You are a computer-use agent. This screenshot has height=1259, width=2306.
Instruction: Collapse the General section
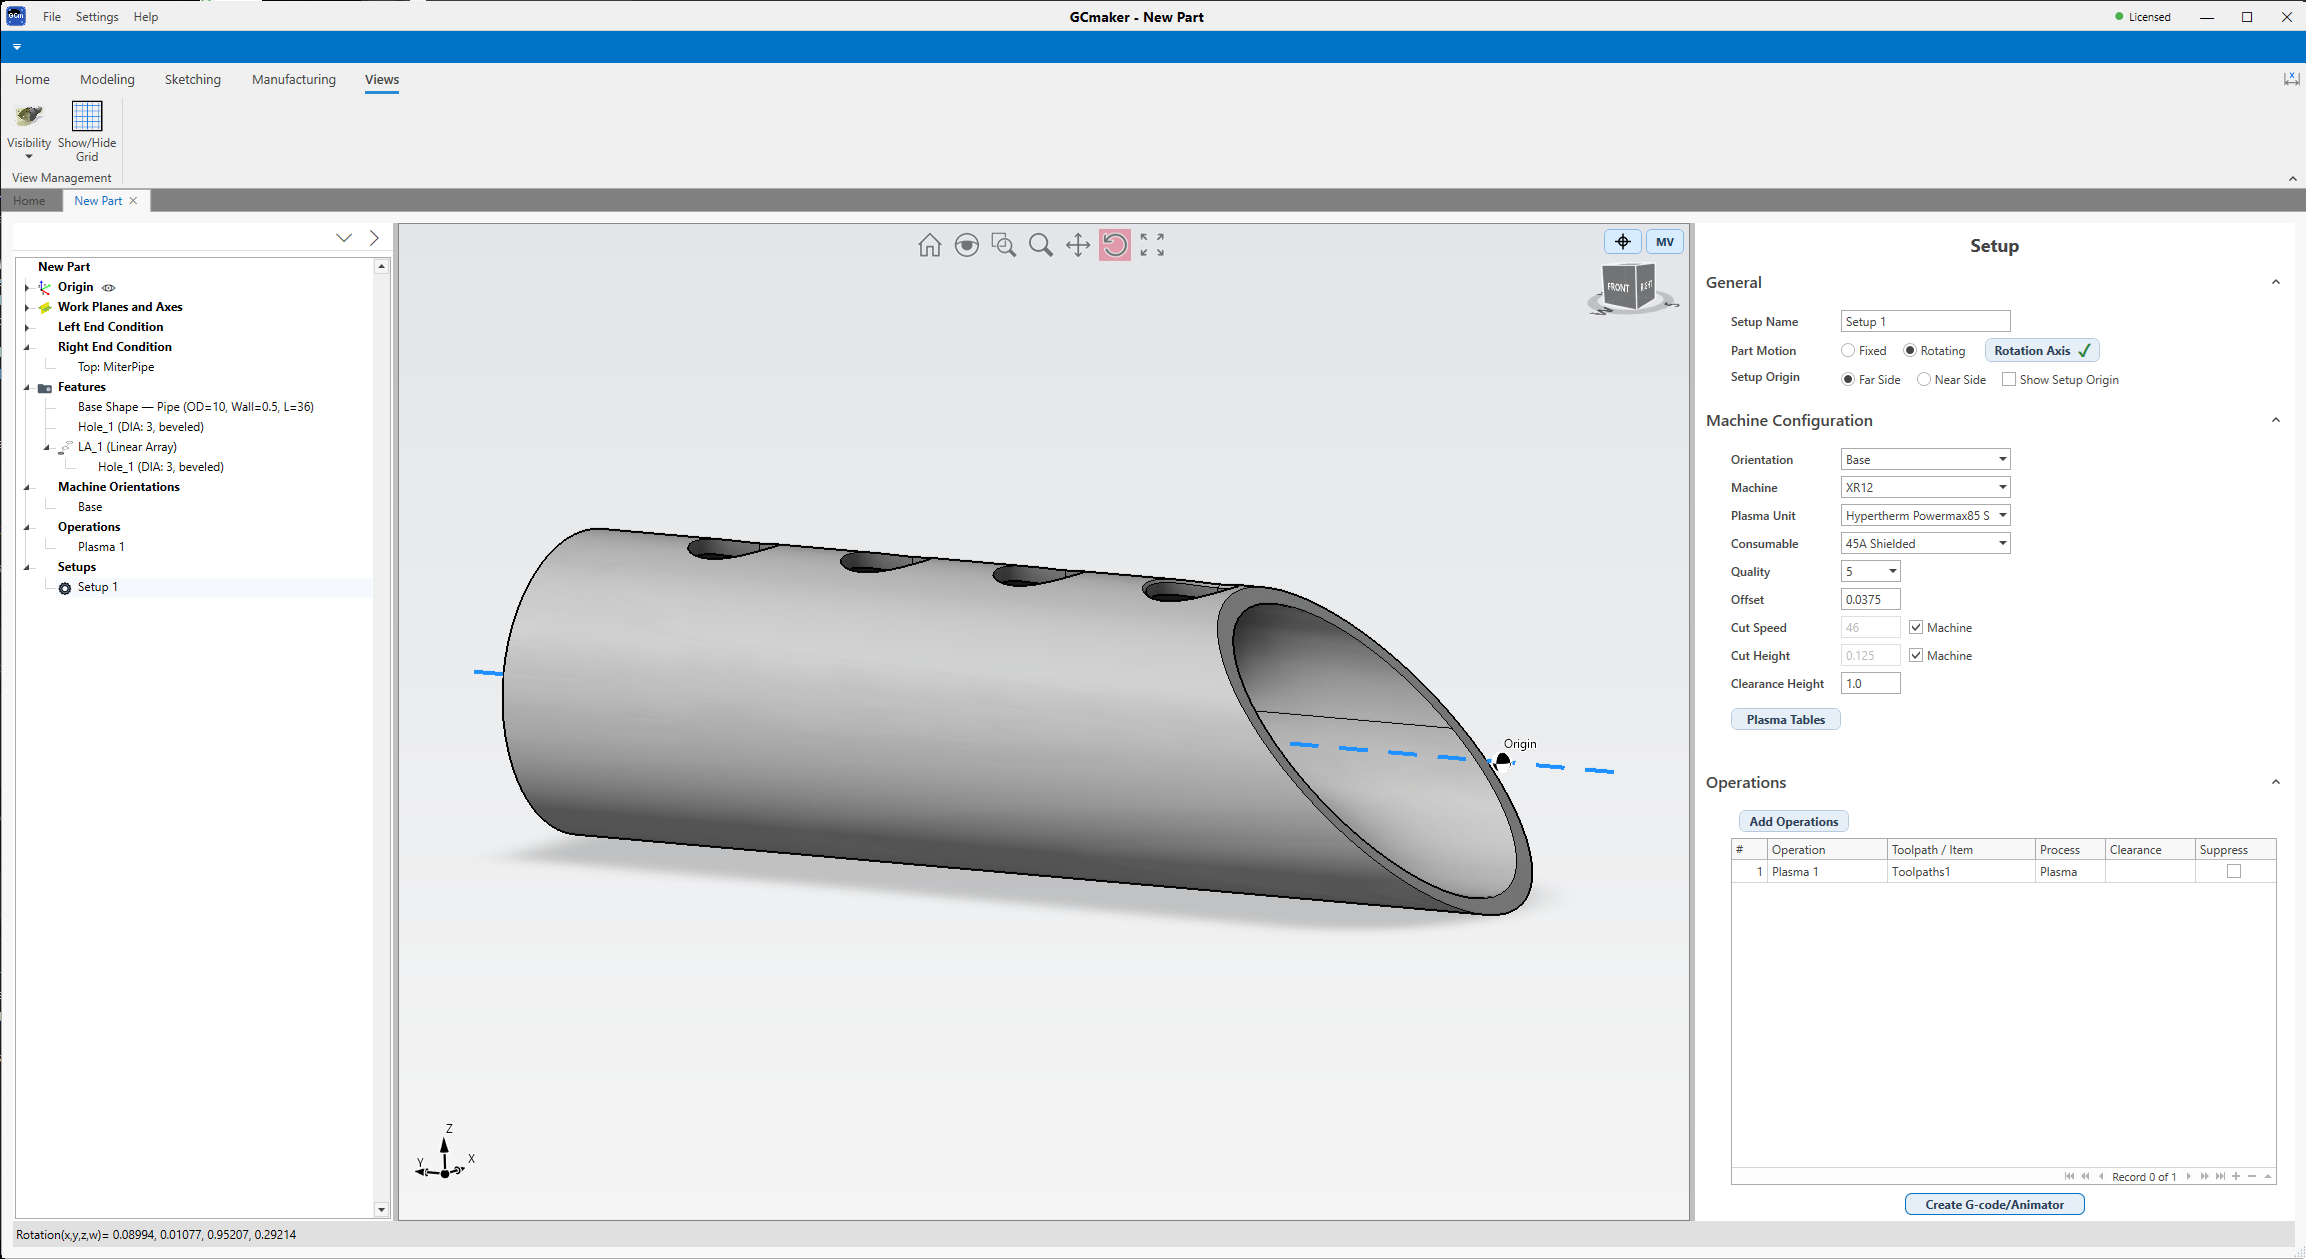(x=2276, y=283)
